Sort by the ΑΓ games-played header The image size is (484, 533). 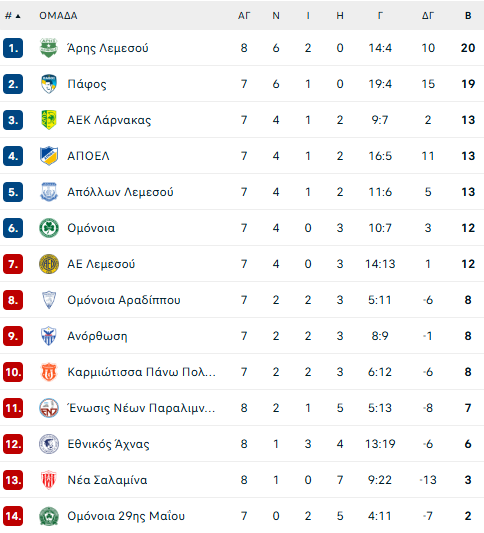pyautogui.click(x=244, y=16)
